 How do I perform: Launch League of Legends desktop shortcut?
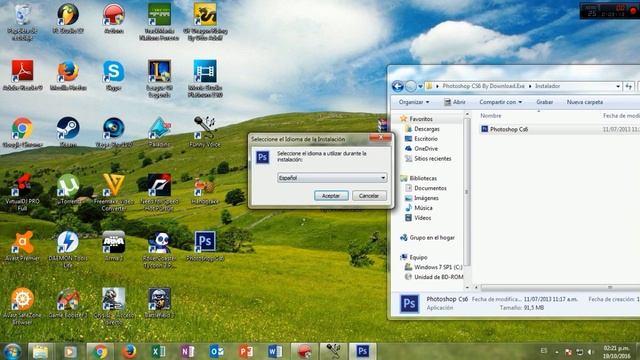[159, 78]
